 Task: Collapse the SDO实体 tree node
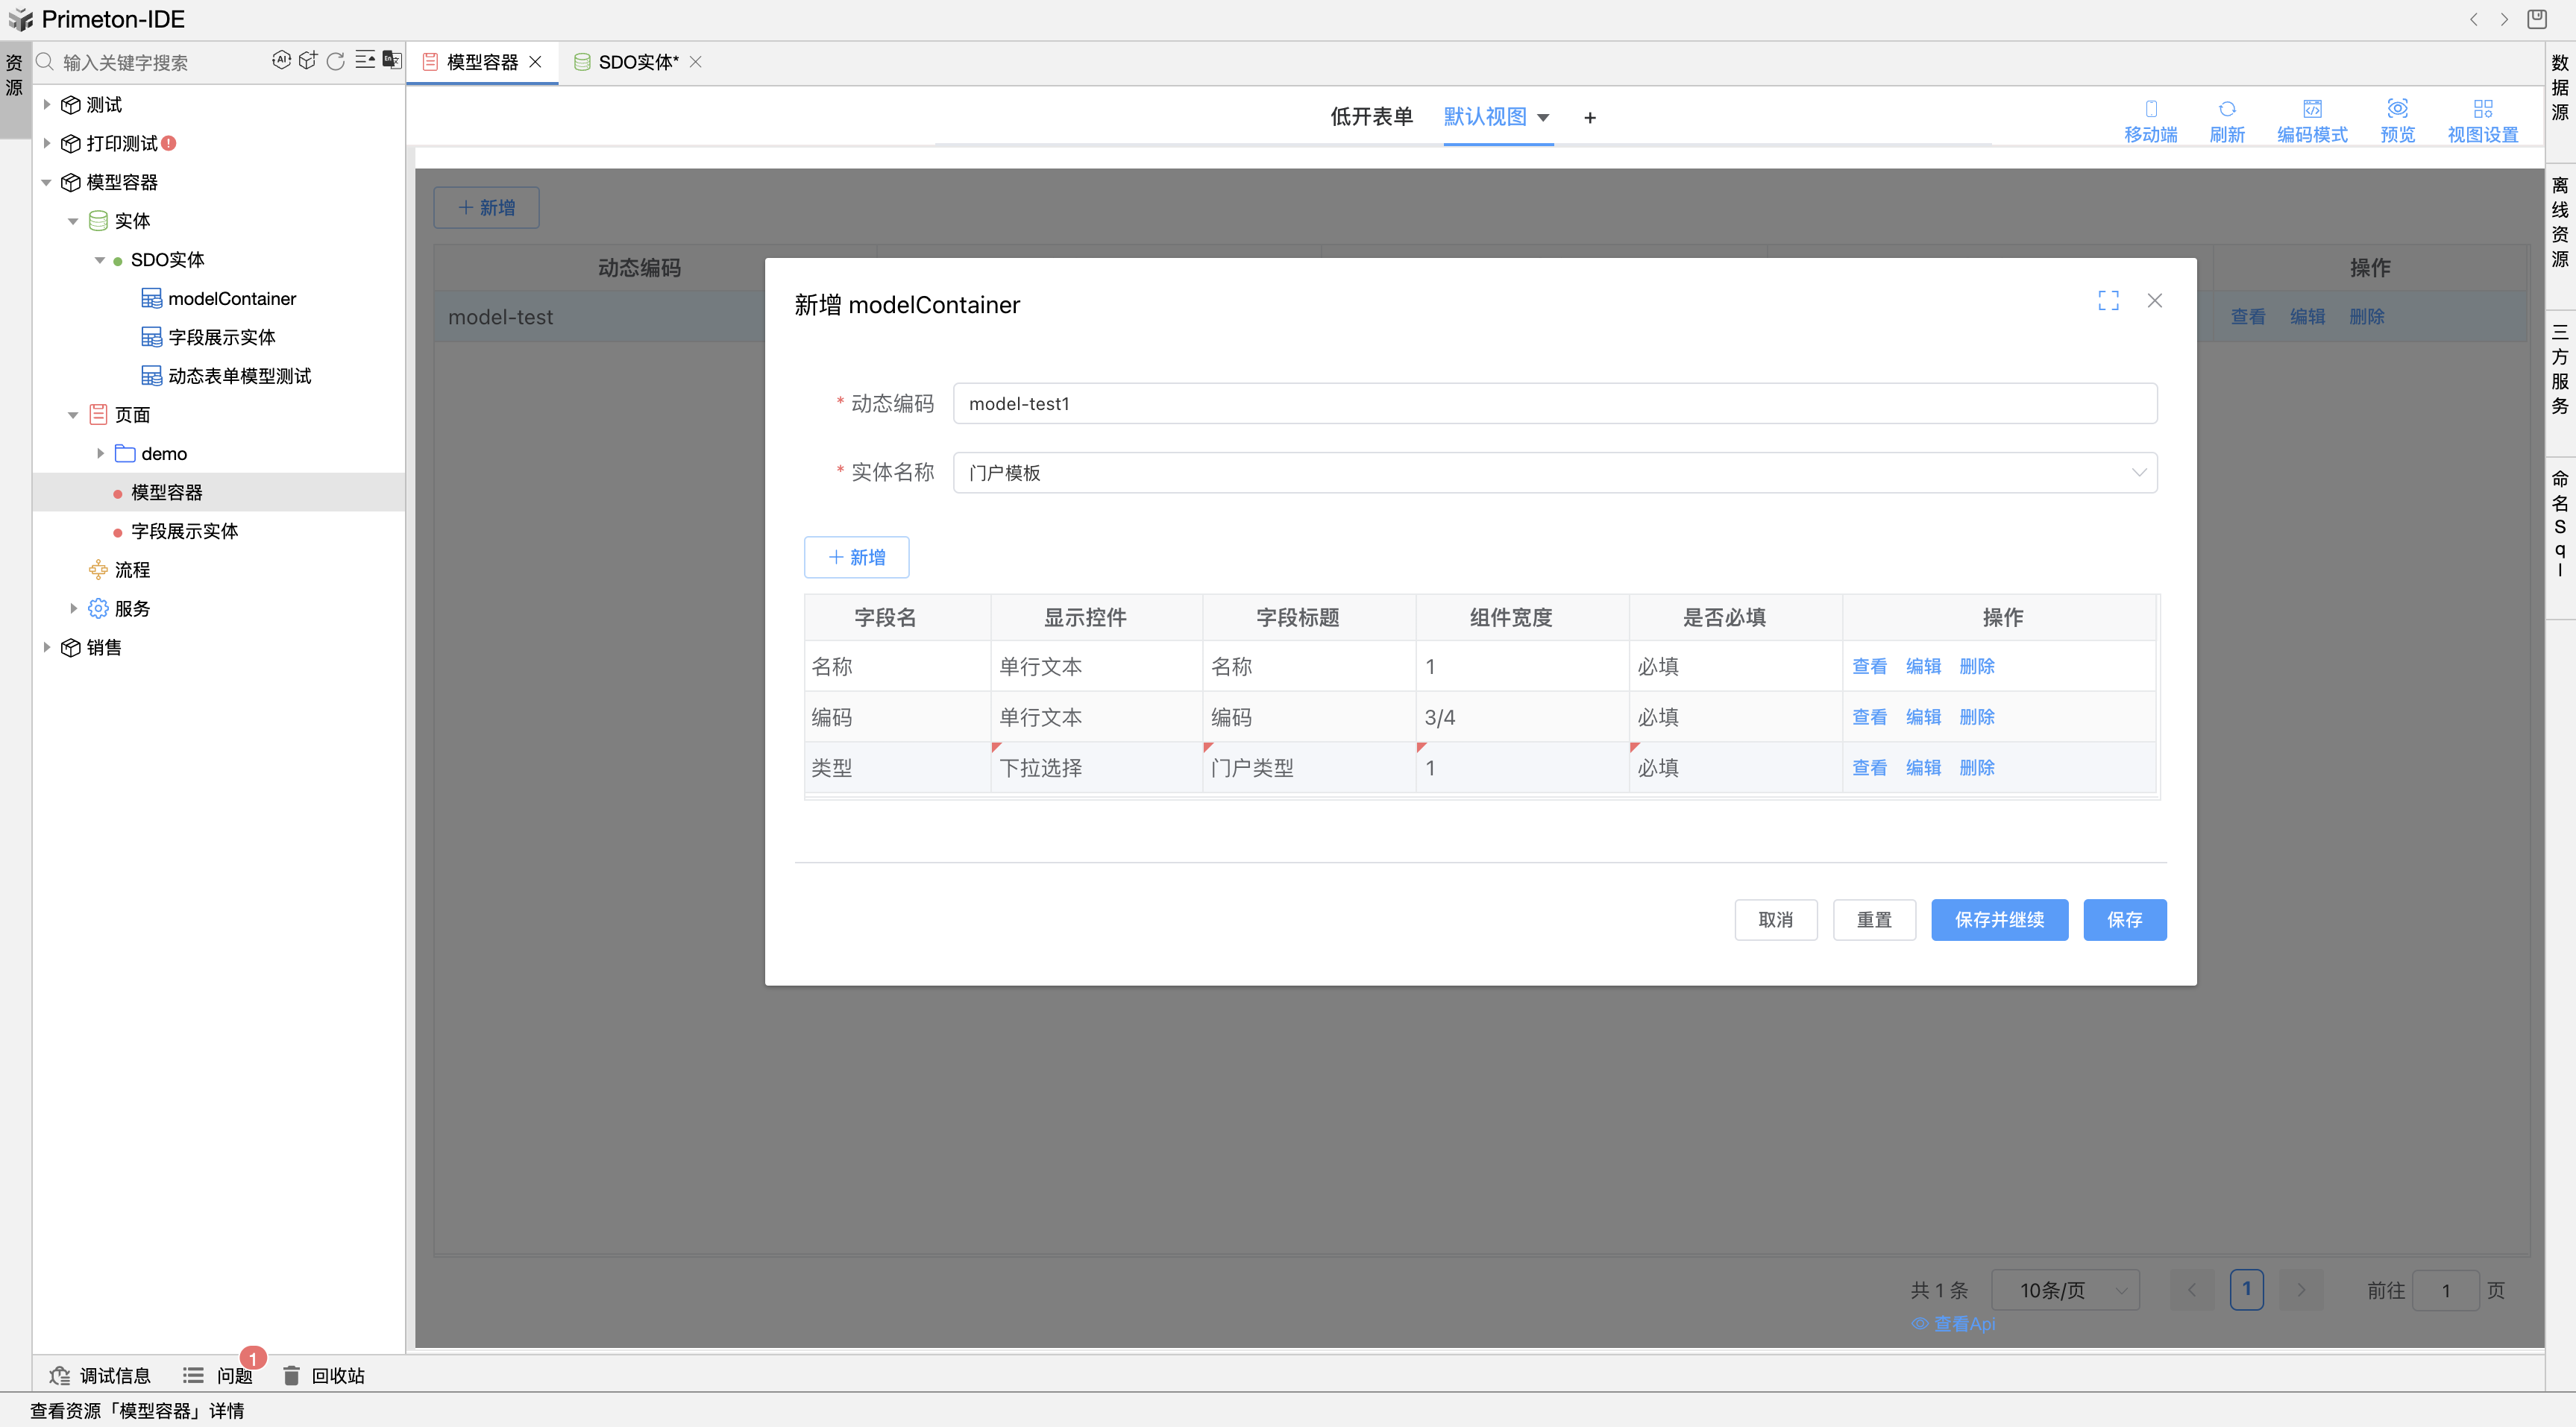click(99, 260)
